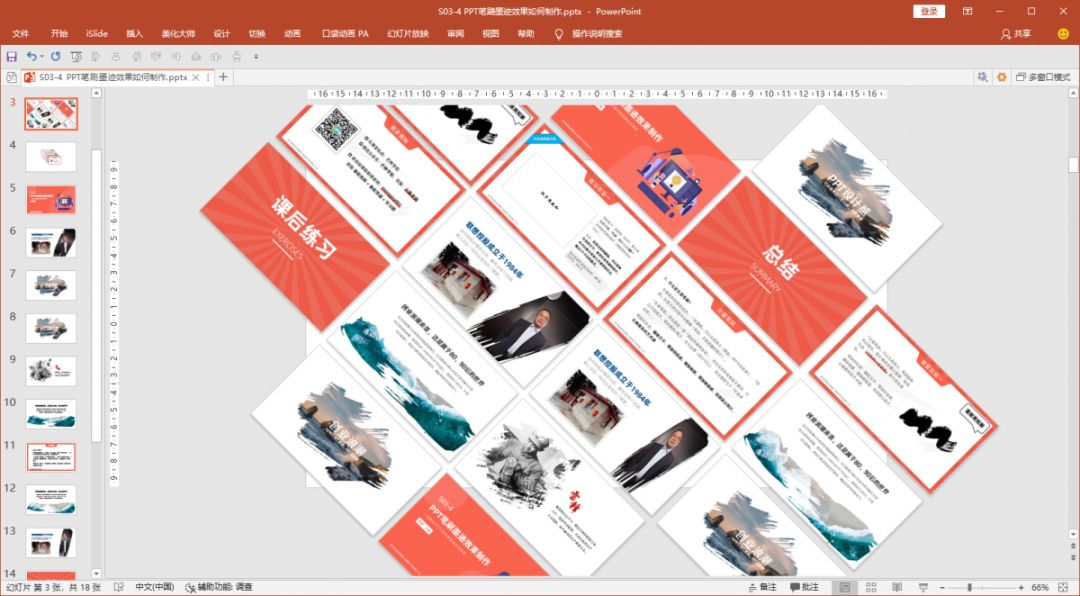Click the 共享 share button

(1016, 34)
